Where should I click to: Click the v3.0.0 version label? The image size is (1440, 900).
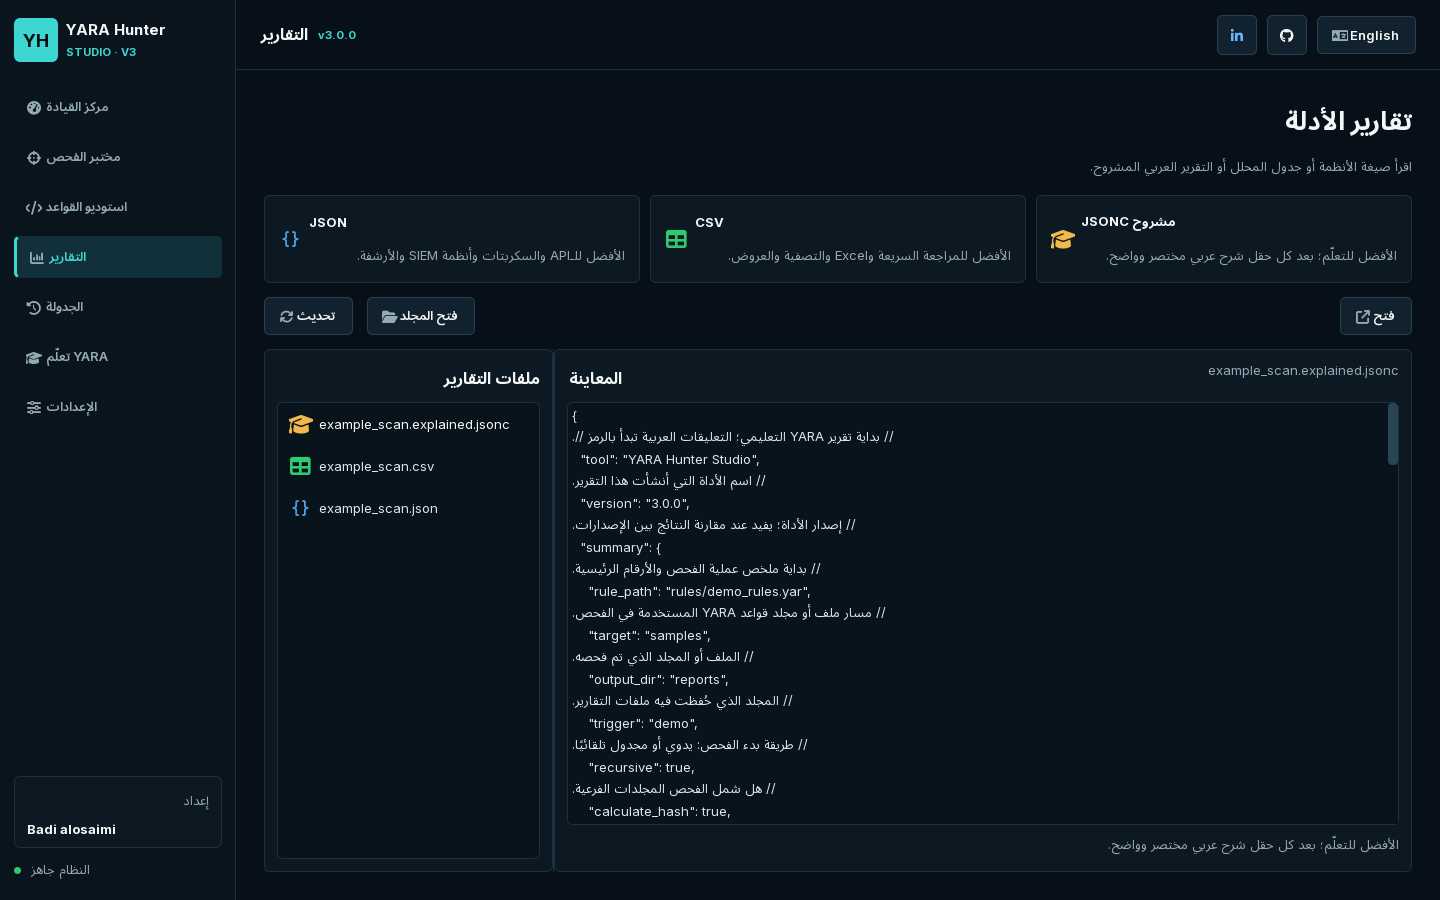point(337,35)
